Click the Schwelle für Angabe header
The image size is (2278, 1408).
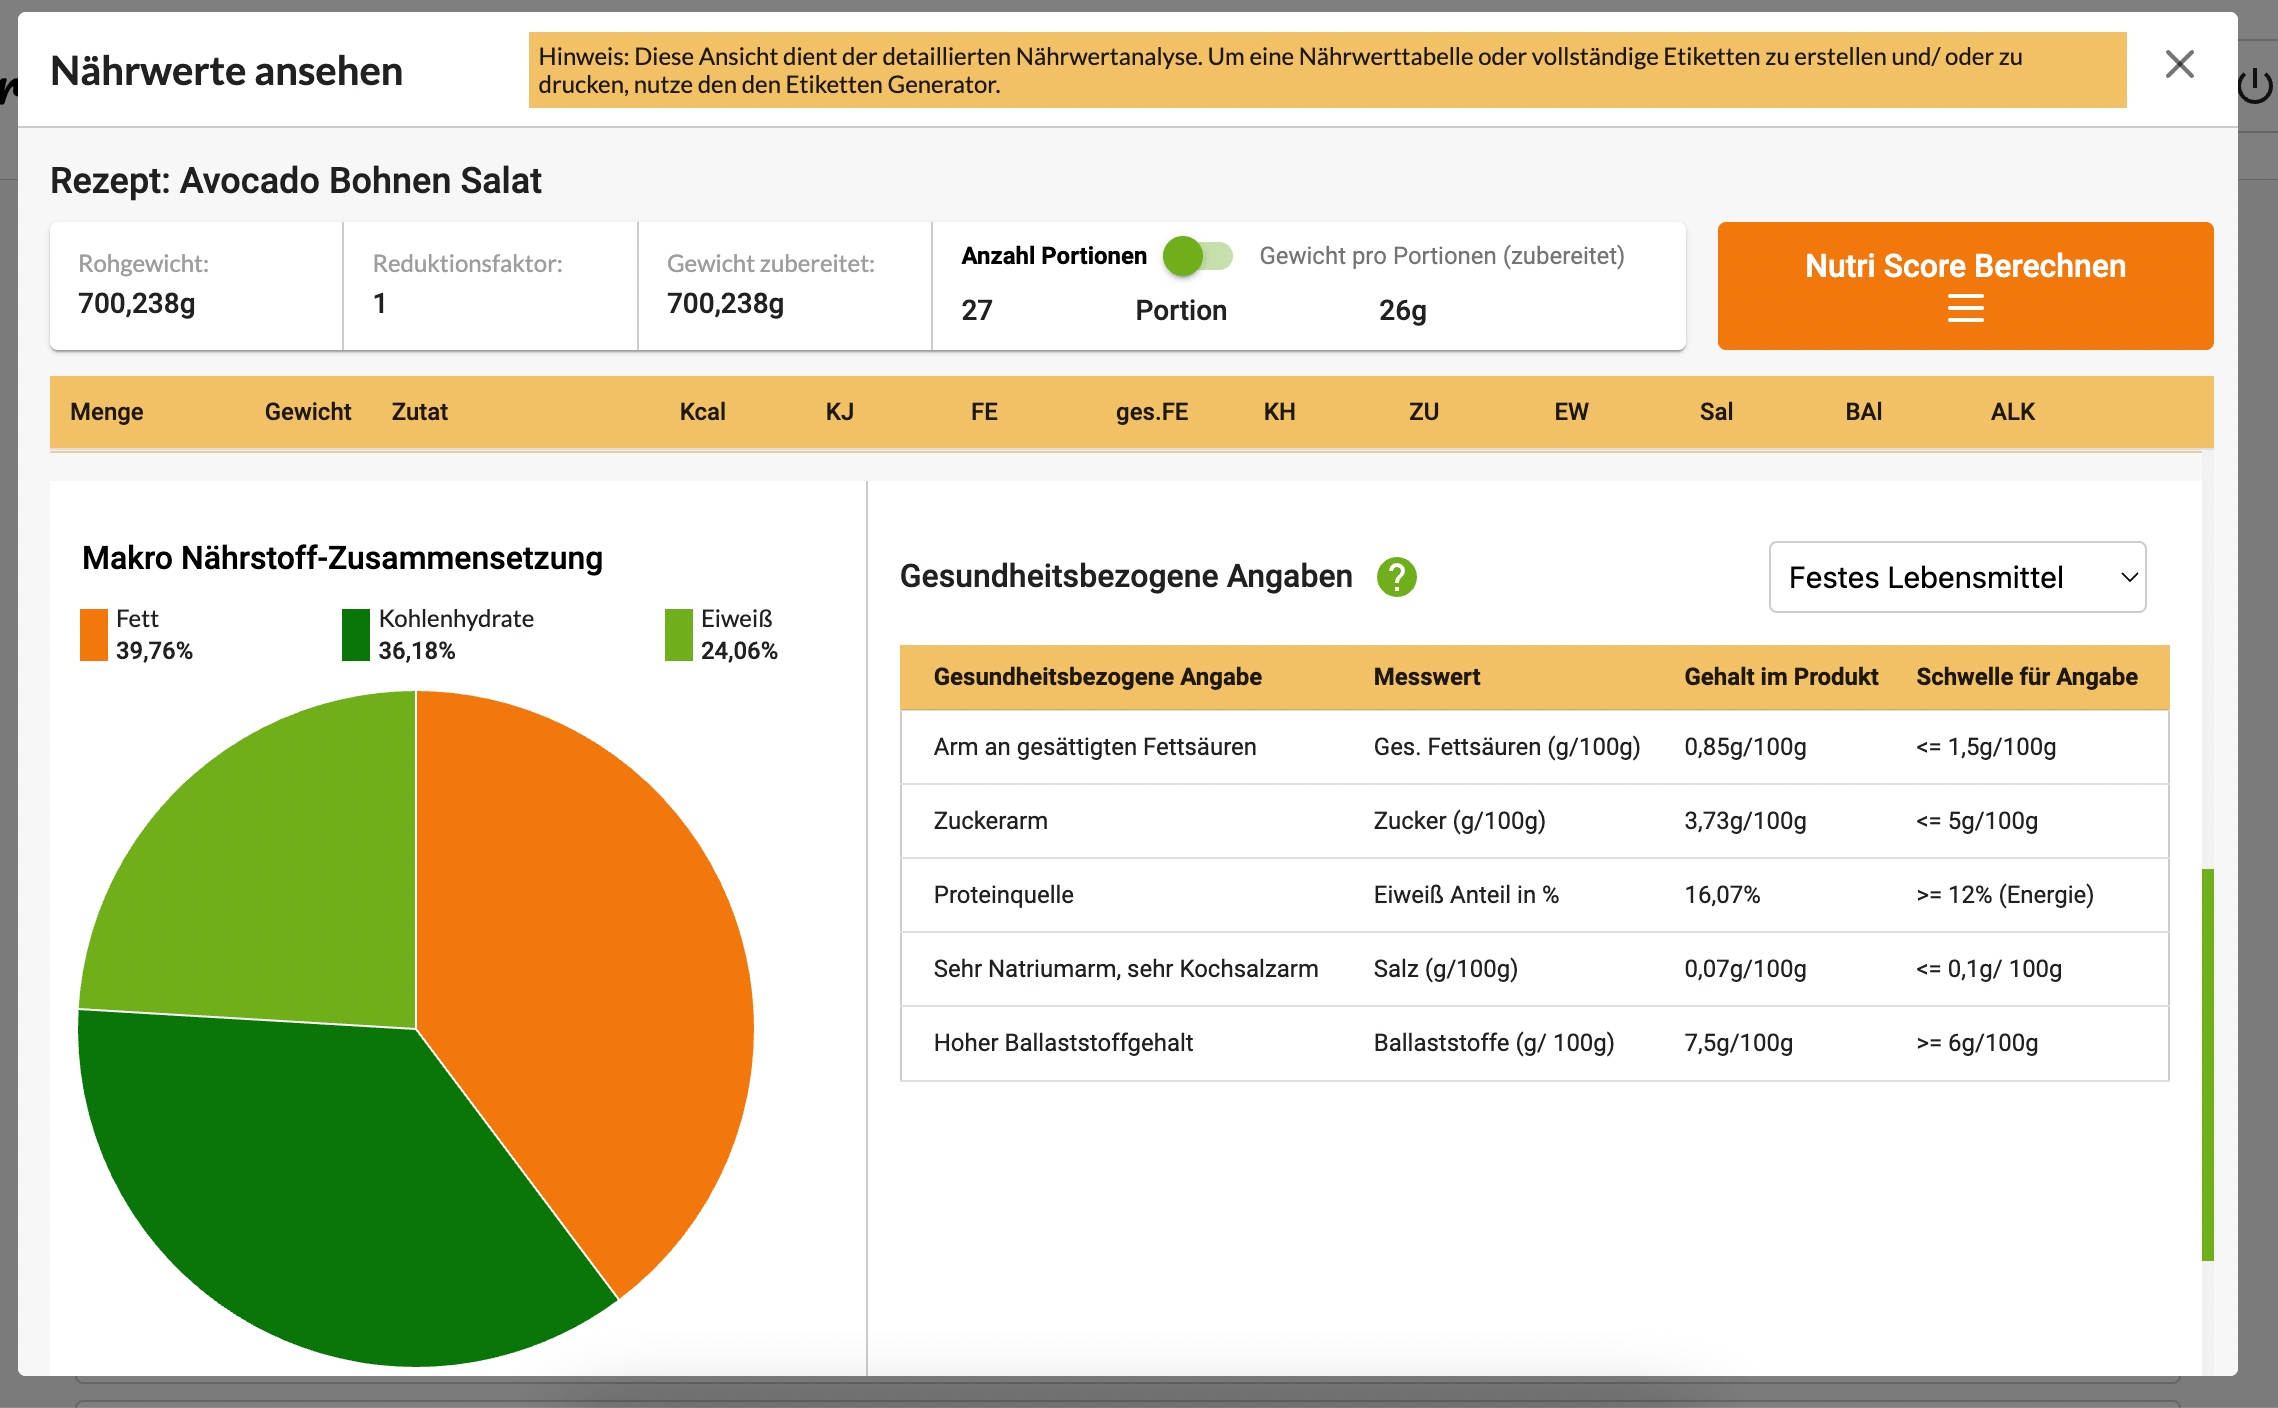coord(2027,677)
